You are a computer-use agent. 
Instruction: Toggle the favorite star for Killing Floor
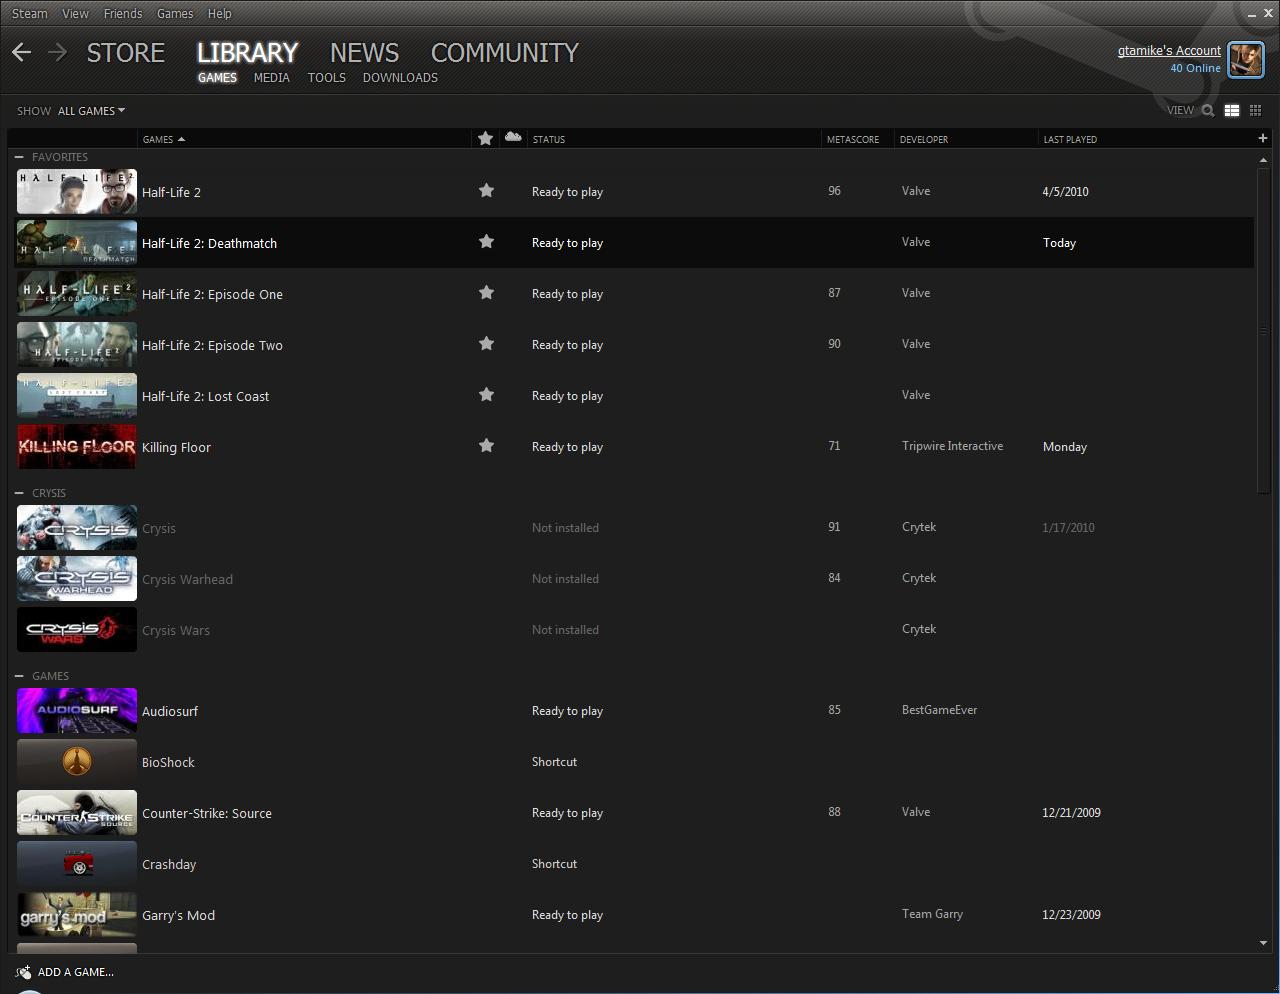tap(486, 445)
